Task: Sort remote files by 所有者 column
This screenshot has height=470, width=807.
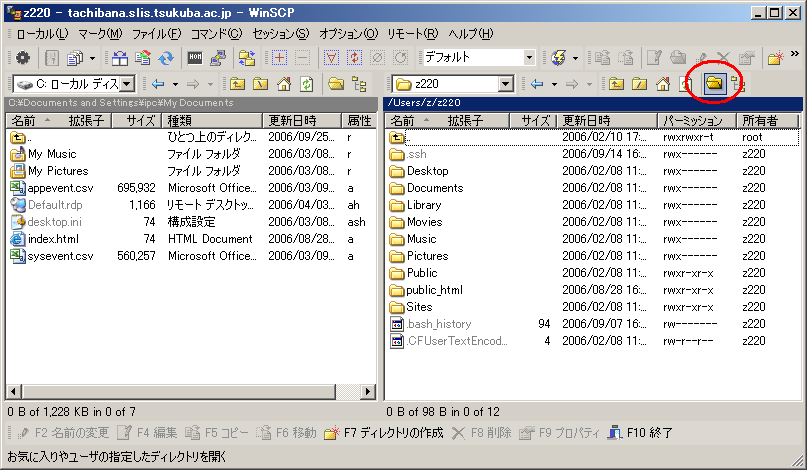Action: [767, 121]
